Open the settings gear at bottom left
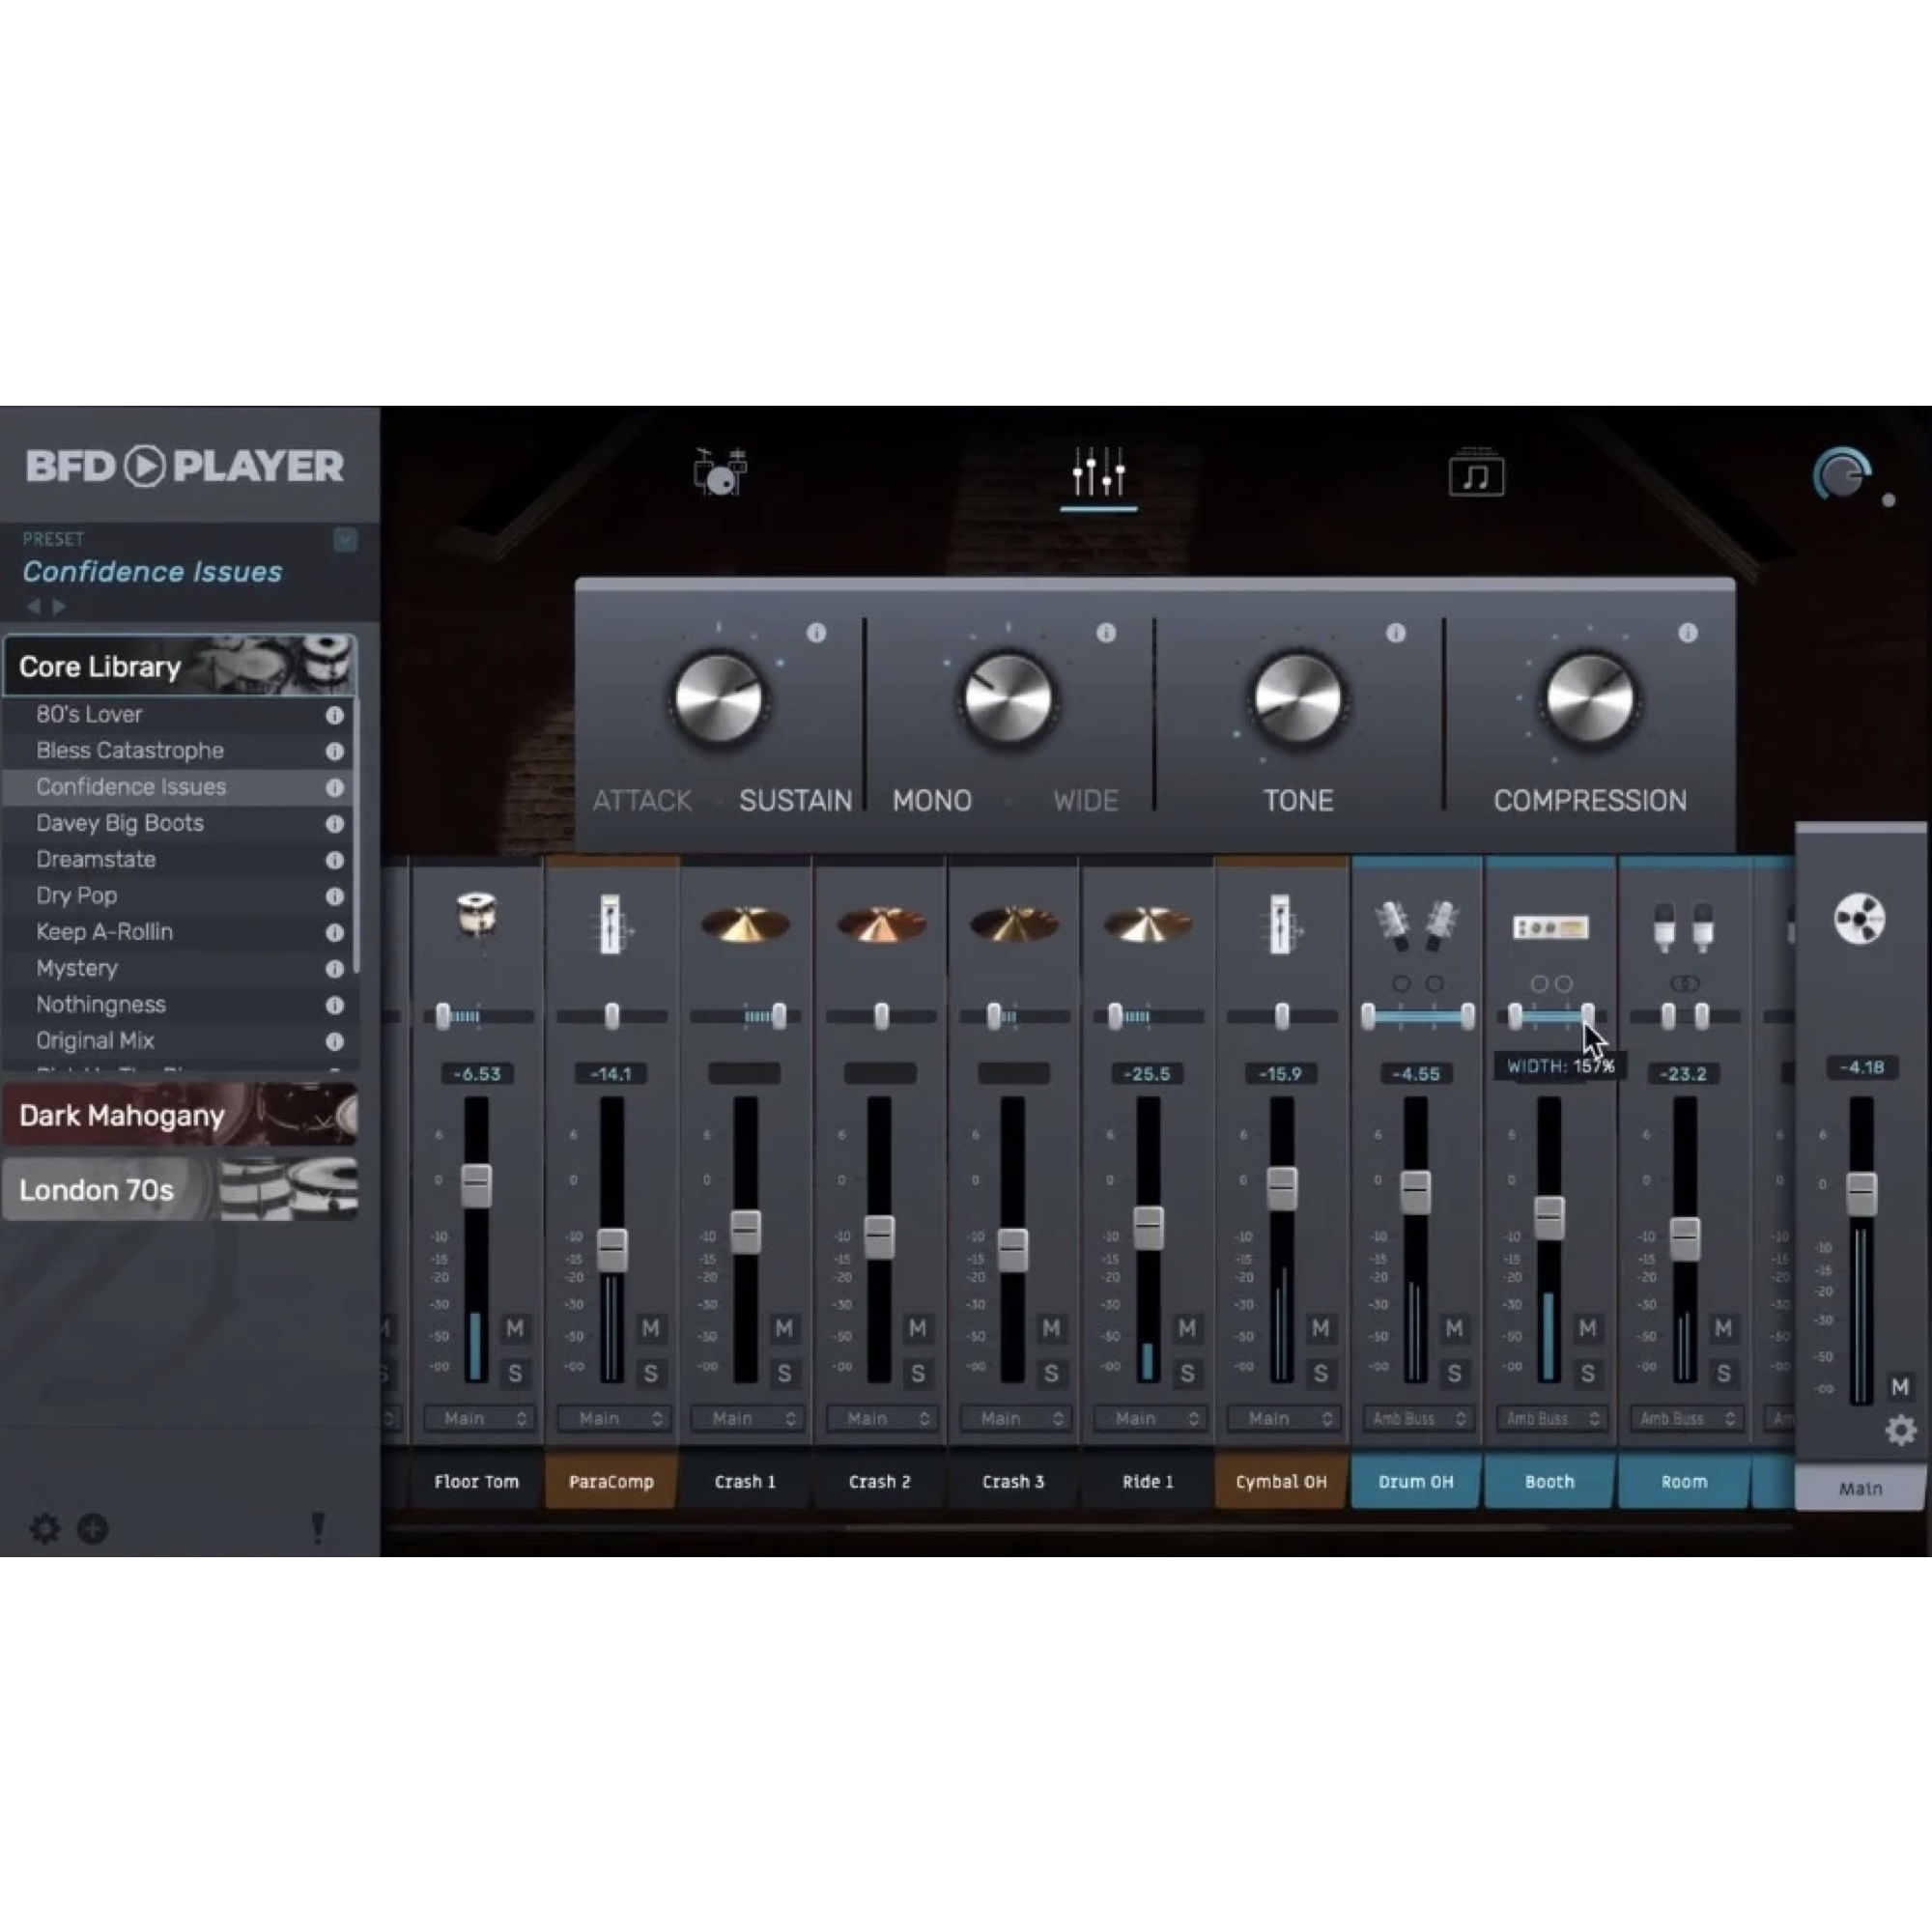 (44, 1529)
